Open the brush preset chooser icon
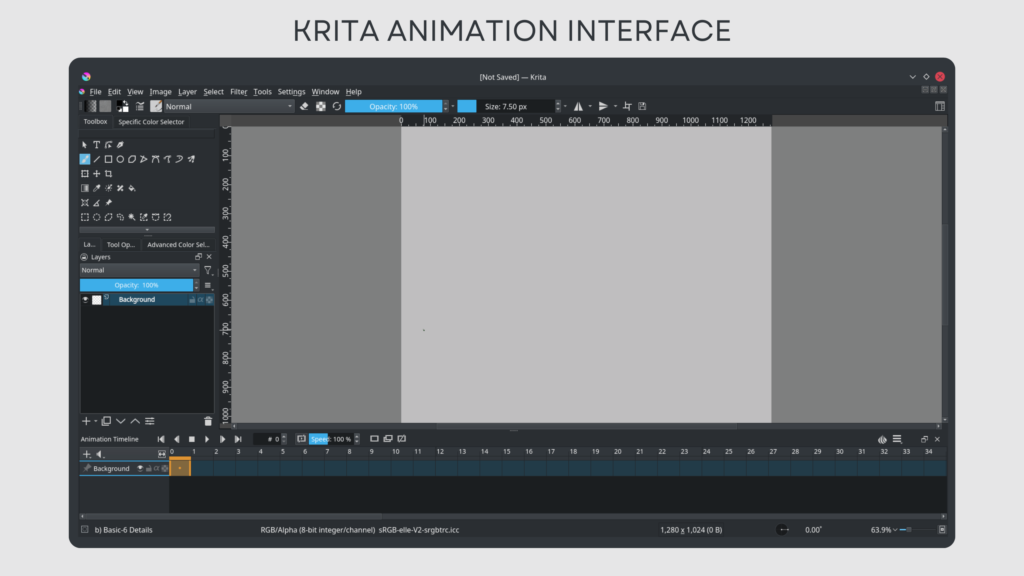Image resolution: width=1024 pixels, height=576 pixels. [x=156, y=106]
